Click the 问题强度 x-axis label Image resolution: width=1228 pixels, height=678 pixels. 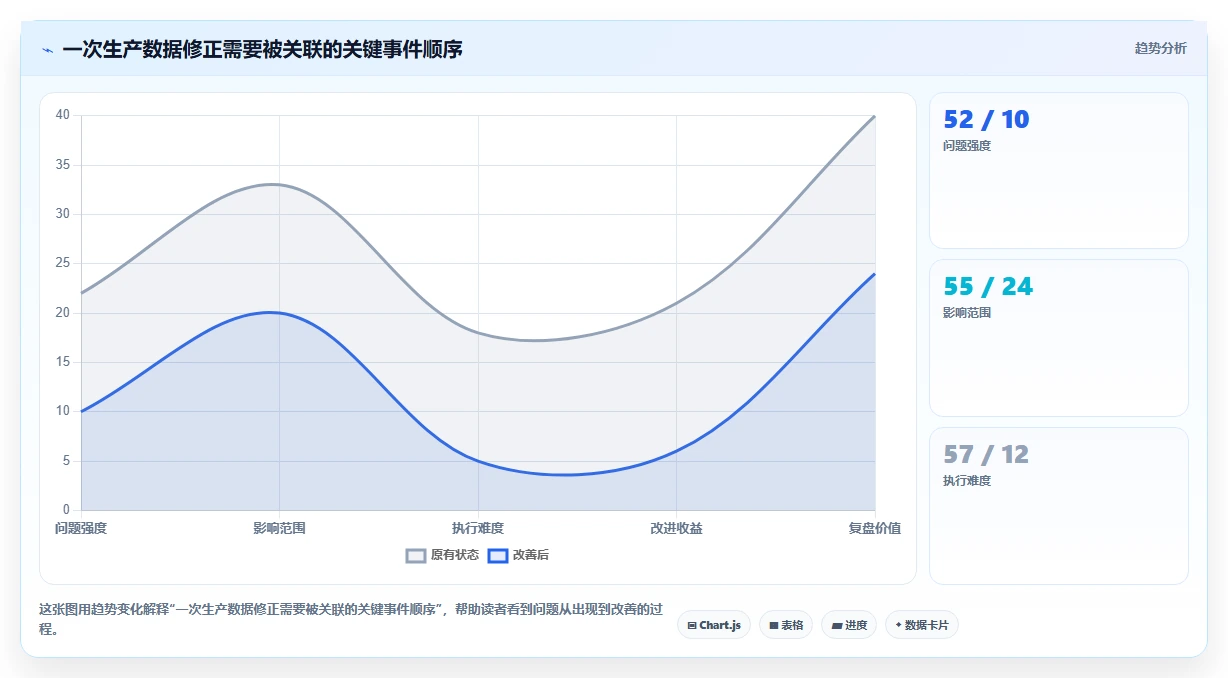tap(81, 528)
